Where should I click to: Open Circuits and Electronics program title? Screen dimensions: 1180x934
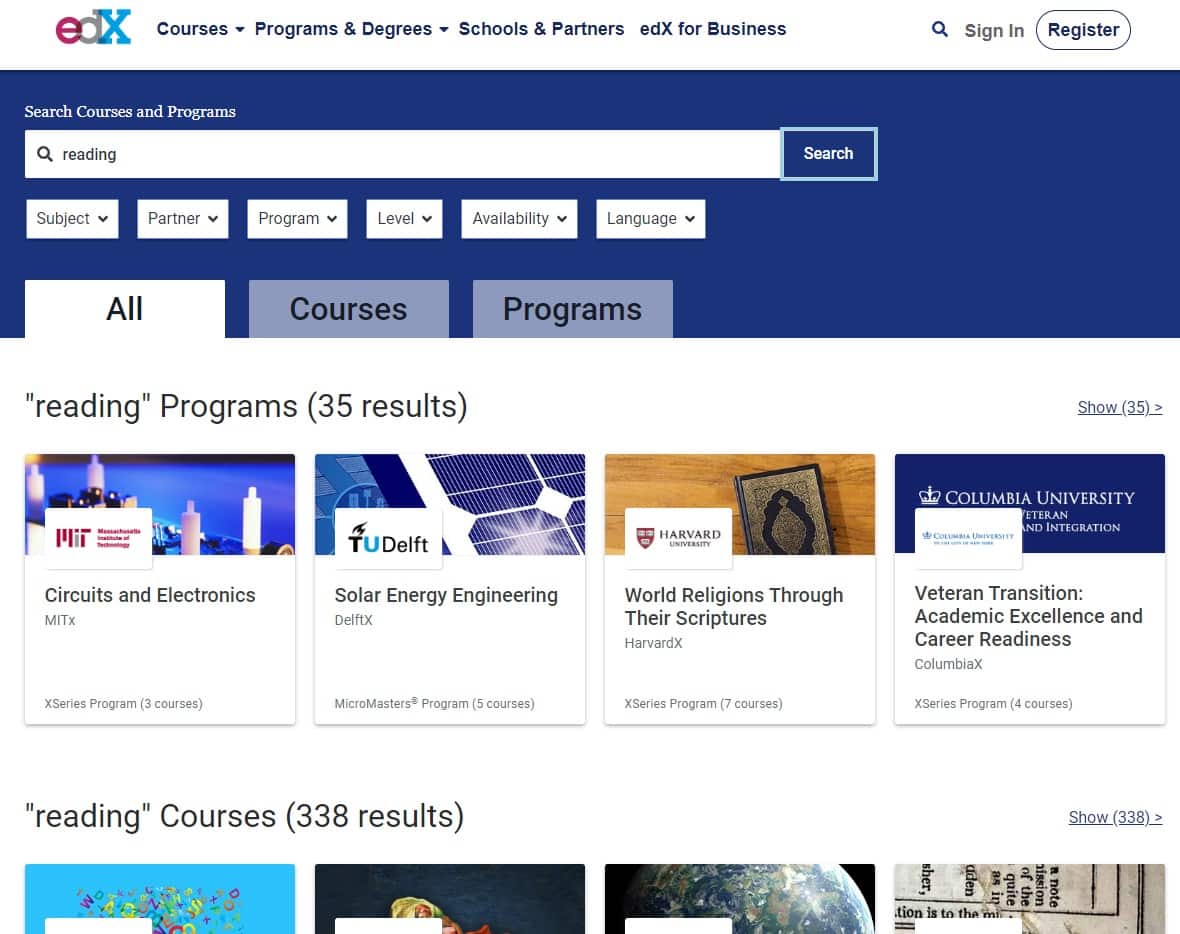click(x=150, y=595)
